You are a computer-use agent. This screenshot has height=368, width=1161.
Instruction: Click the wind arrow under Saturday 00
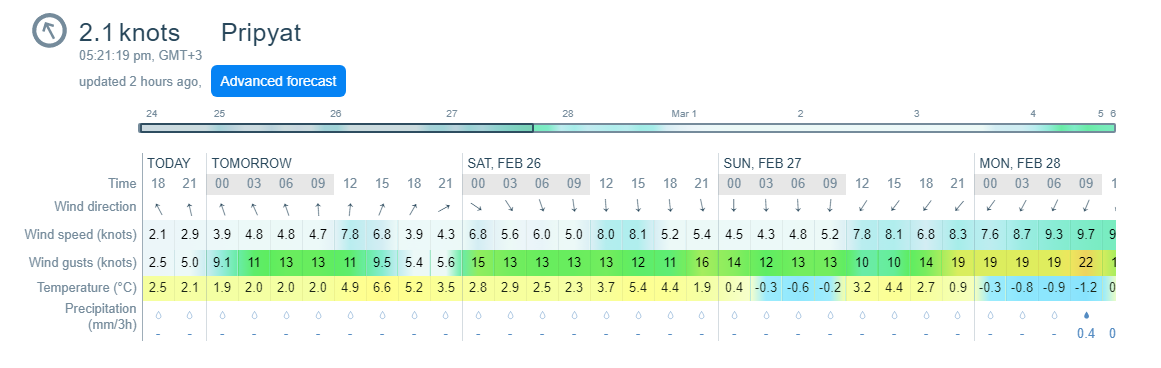click(478, 206)
